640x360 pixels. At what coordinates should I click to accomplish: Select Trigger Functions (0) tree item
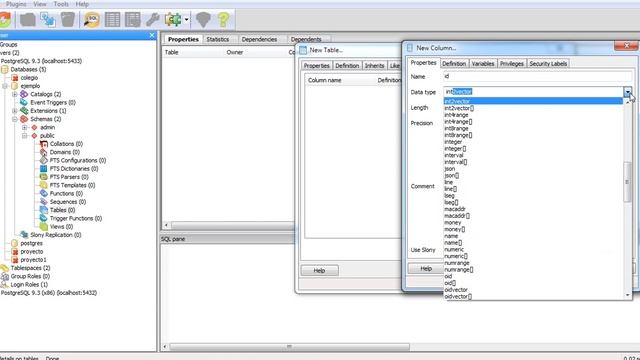point(76,218)
